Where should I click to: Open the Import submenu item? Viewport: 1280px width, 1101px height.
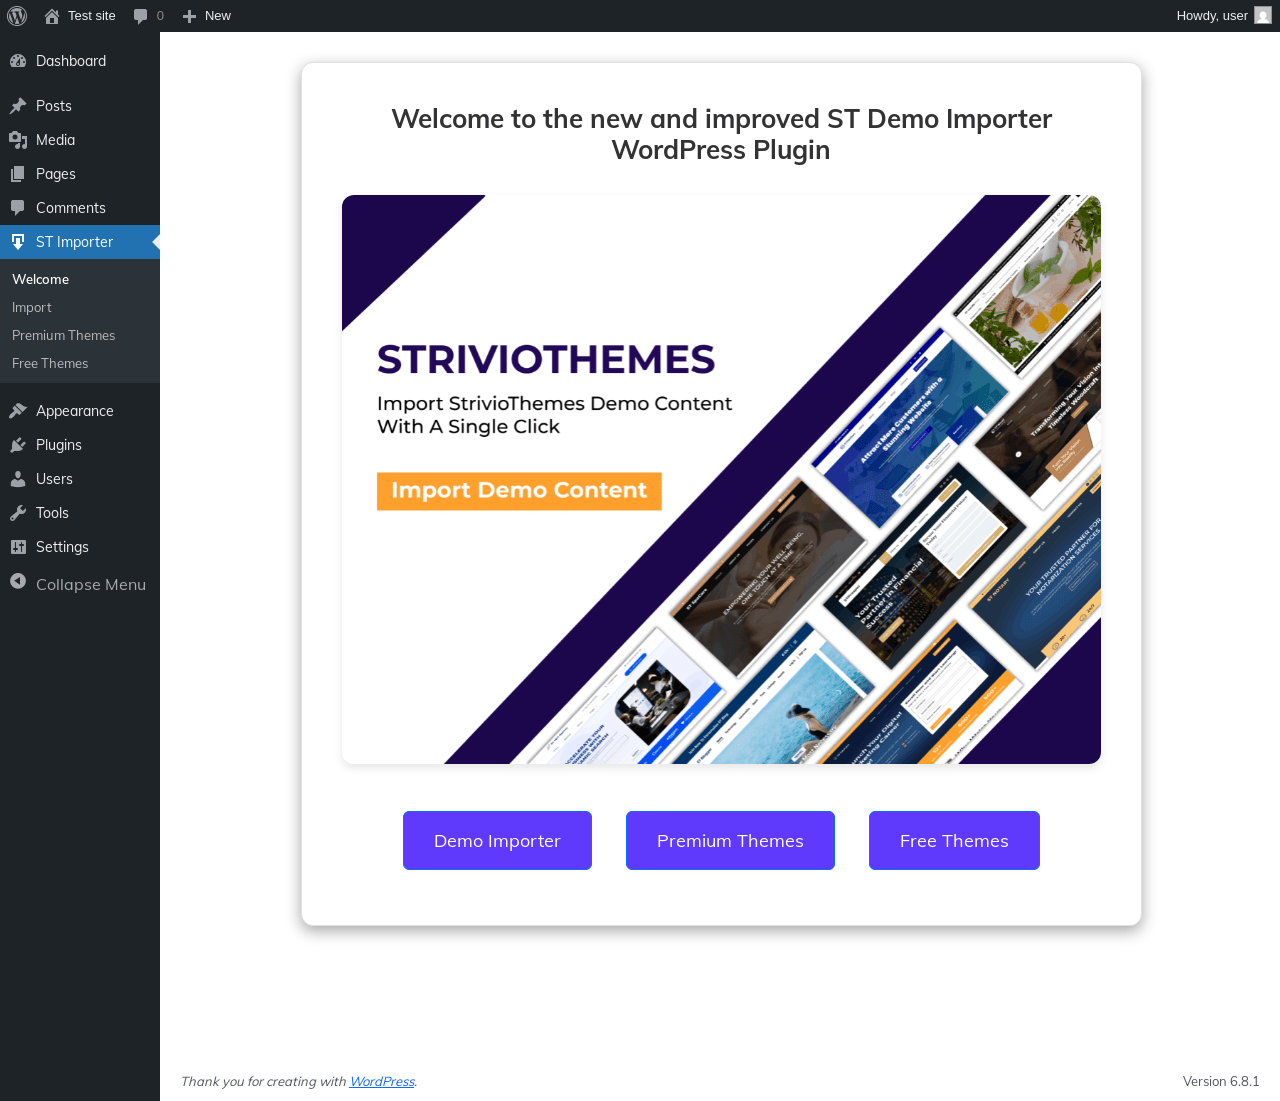coord(80,308)
